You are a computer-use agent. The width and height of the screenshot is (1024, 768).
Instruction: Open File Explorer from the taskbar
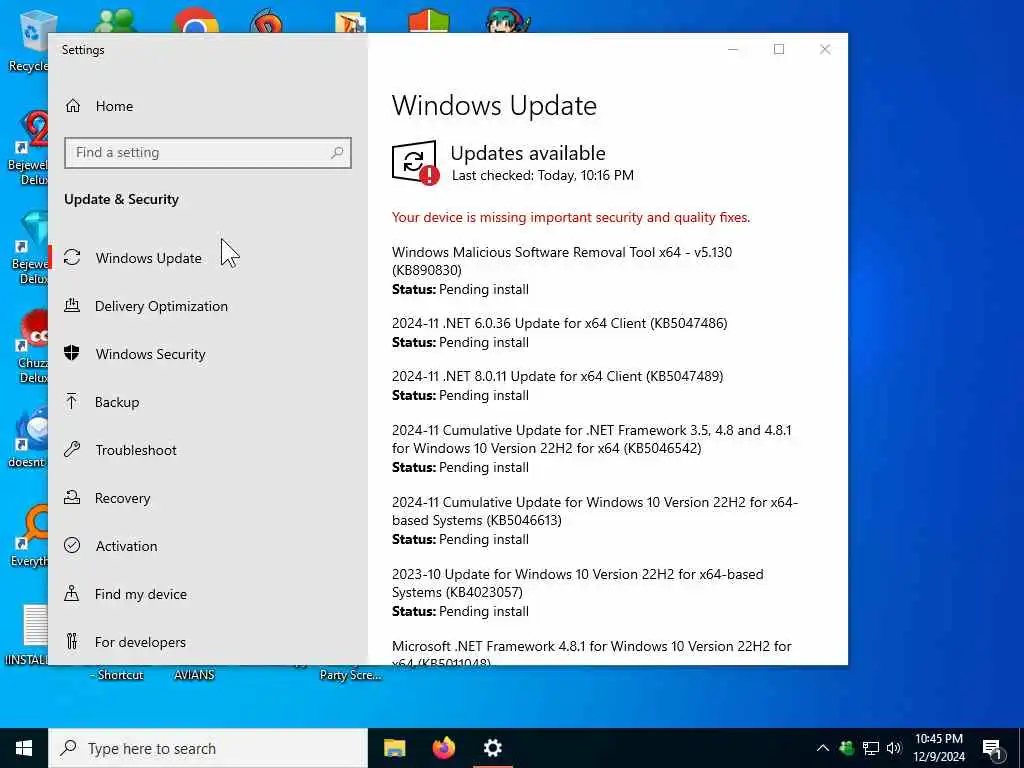tap(394, 748)
